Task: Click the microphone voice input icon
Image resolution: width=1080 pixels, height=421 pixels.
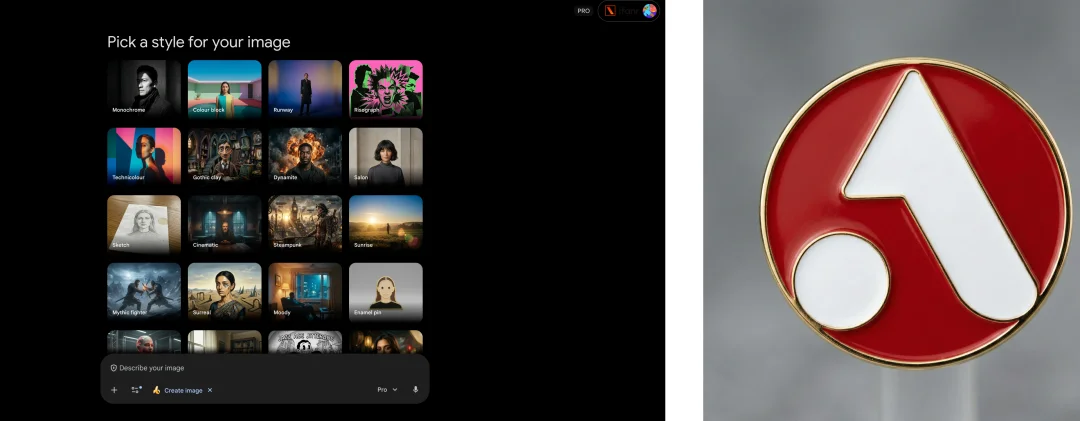Action: [415, 390]
